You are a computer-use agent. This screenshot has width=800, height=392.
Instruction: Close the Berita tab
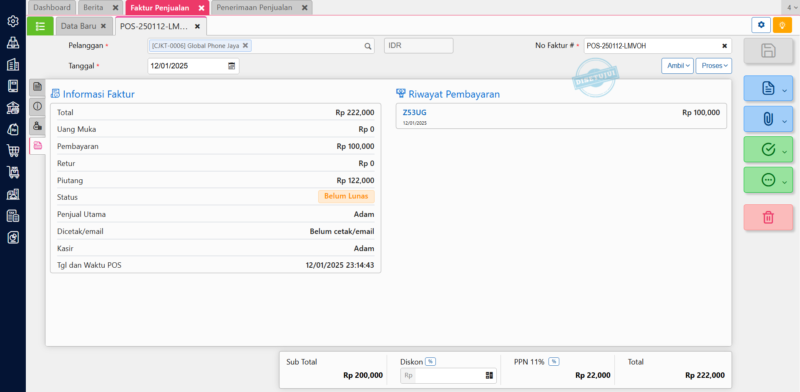115,8
